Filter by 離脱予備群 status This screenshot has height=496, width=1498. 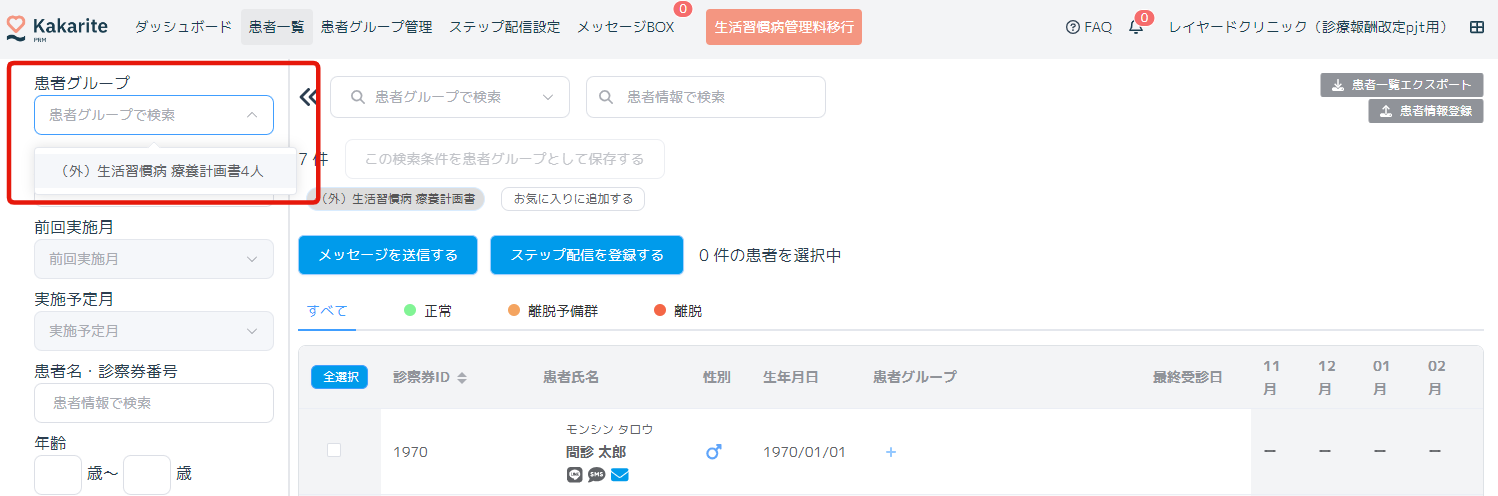(552, 311)
